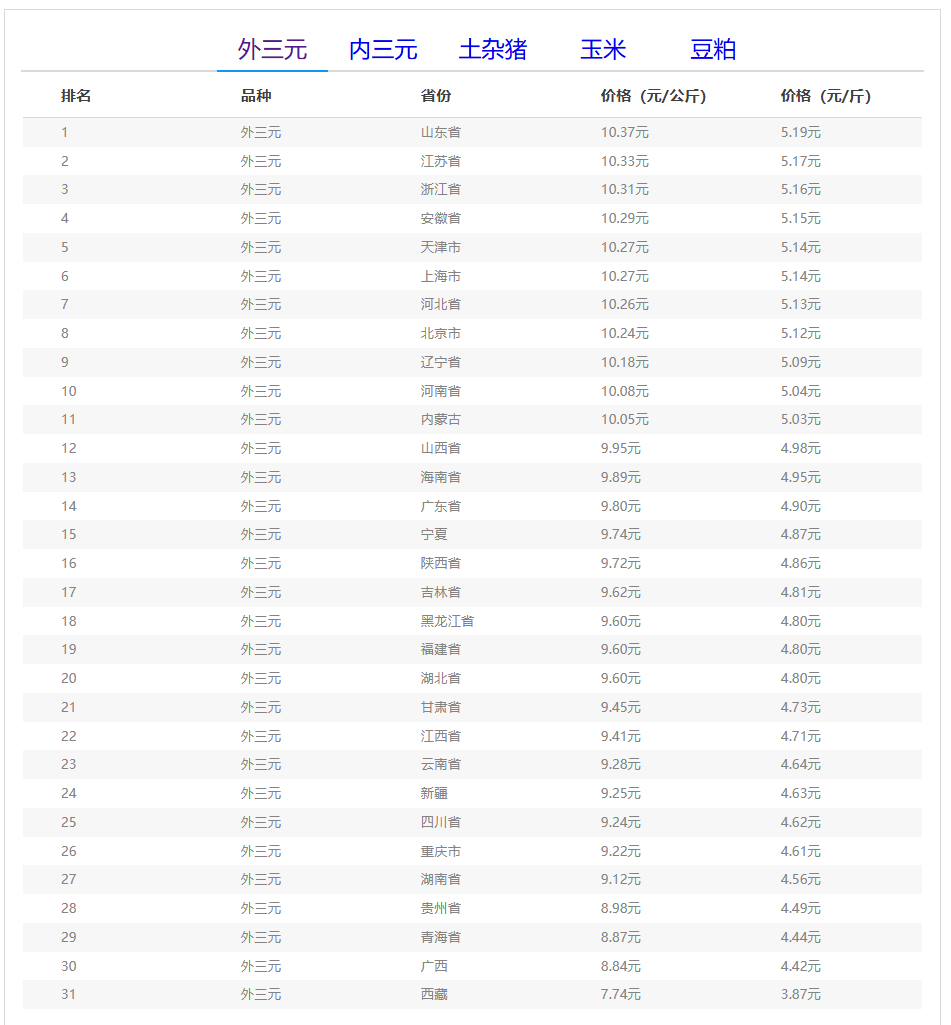Viewport: 951px width, 1025px height.
Task: Click the 贵州省 province cell
Action: click(x=441, y=908)
